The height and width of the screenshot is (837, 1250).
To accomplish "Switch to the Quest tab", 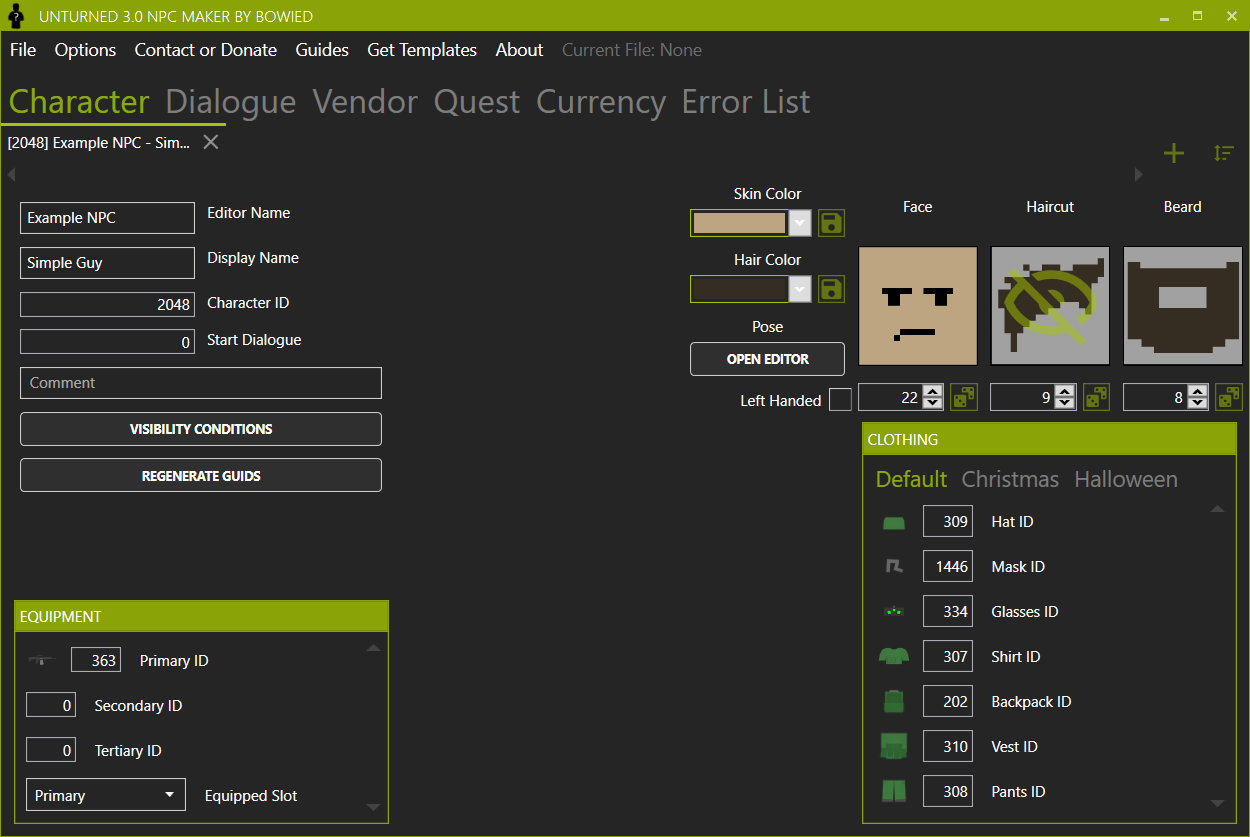I will (477, 102).
